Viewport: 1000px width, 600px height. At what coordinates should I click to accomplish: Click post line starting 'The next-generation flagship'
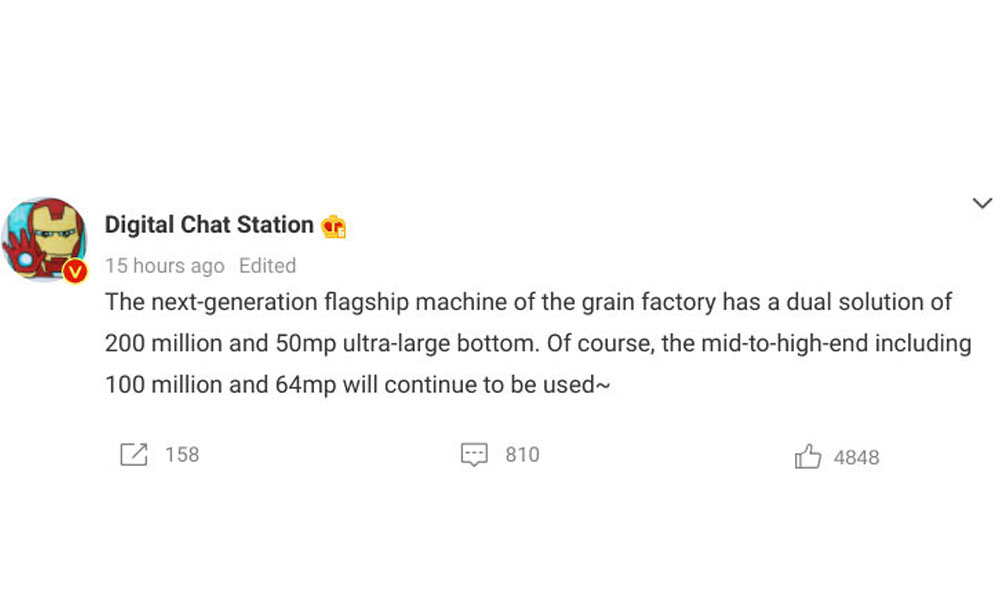(528, 302)
